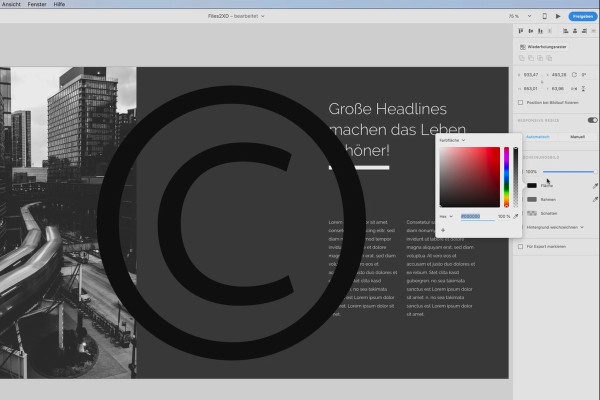Align selection to top edge

[x=521, y=31]
